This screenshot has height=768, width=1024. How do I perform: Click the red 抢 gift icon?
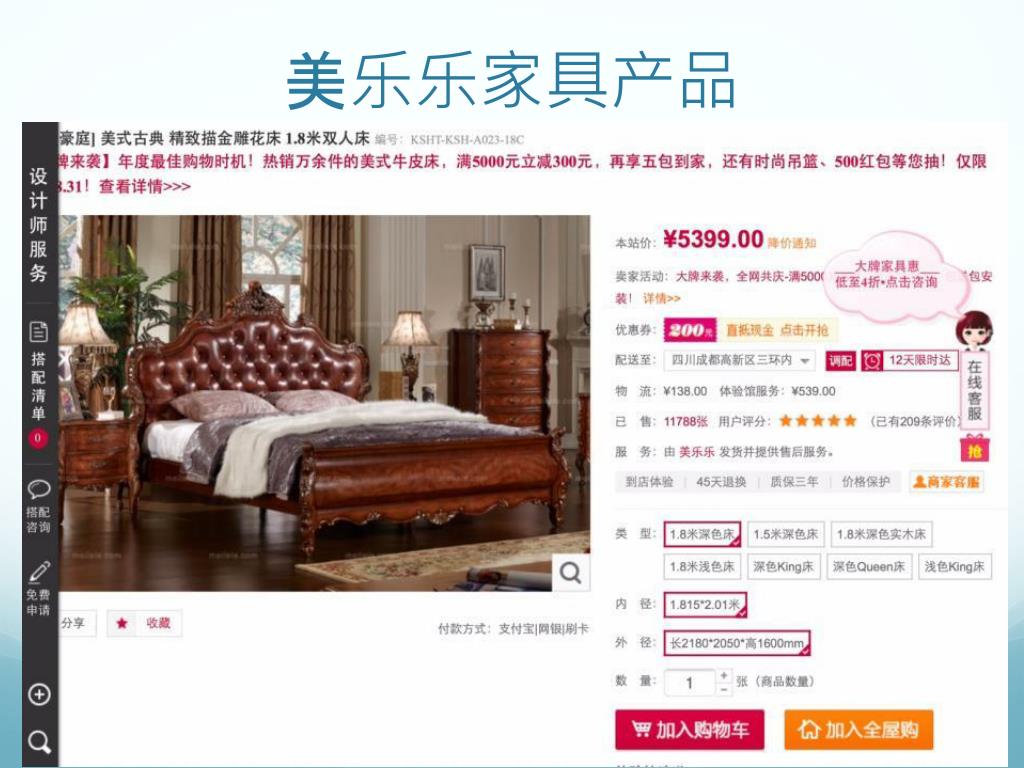click(974, 448)
